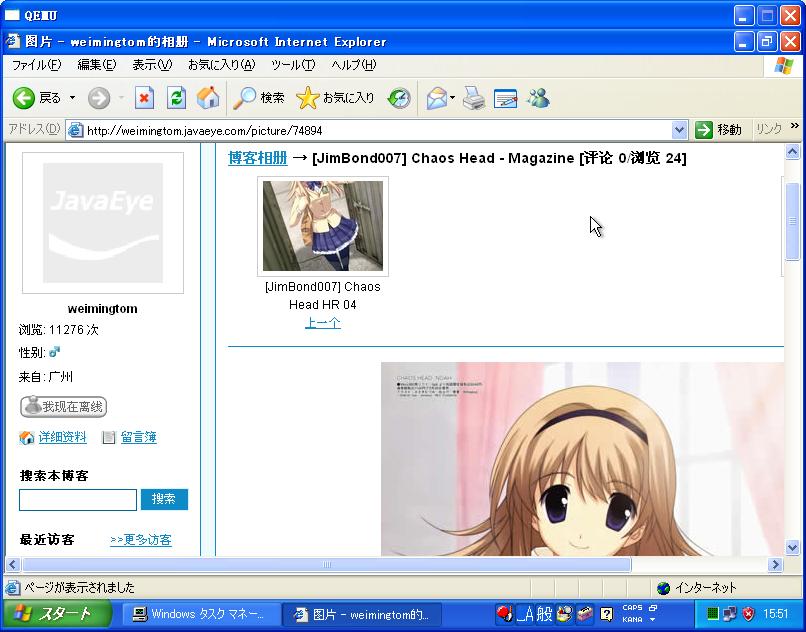Click the horizontal scrollbar thumb
This screenshot has width=806, height=632.
[x=326, y=565]
